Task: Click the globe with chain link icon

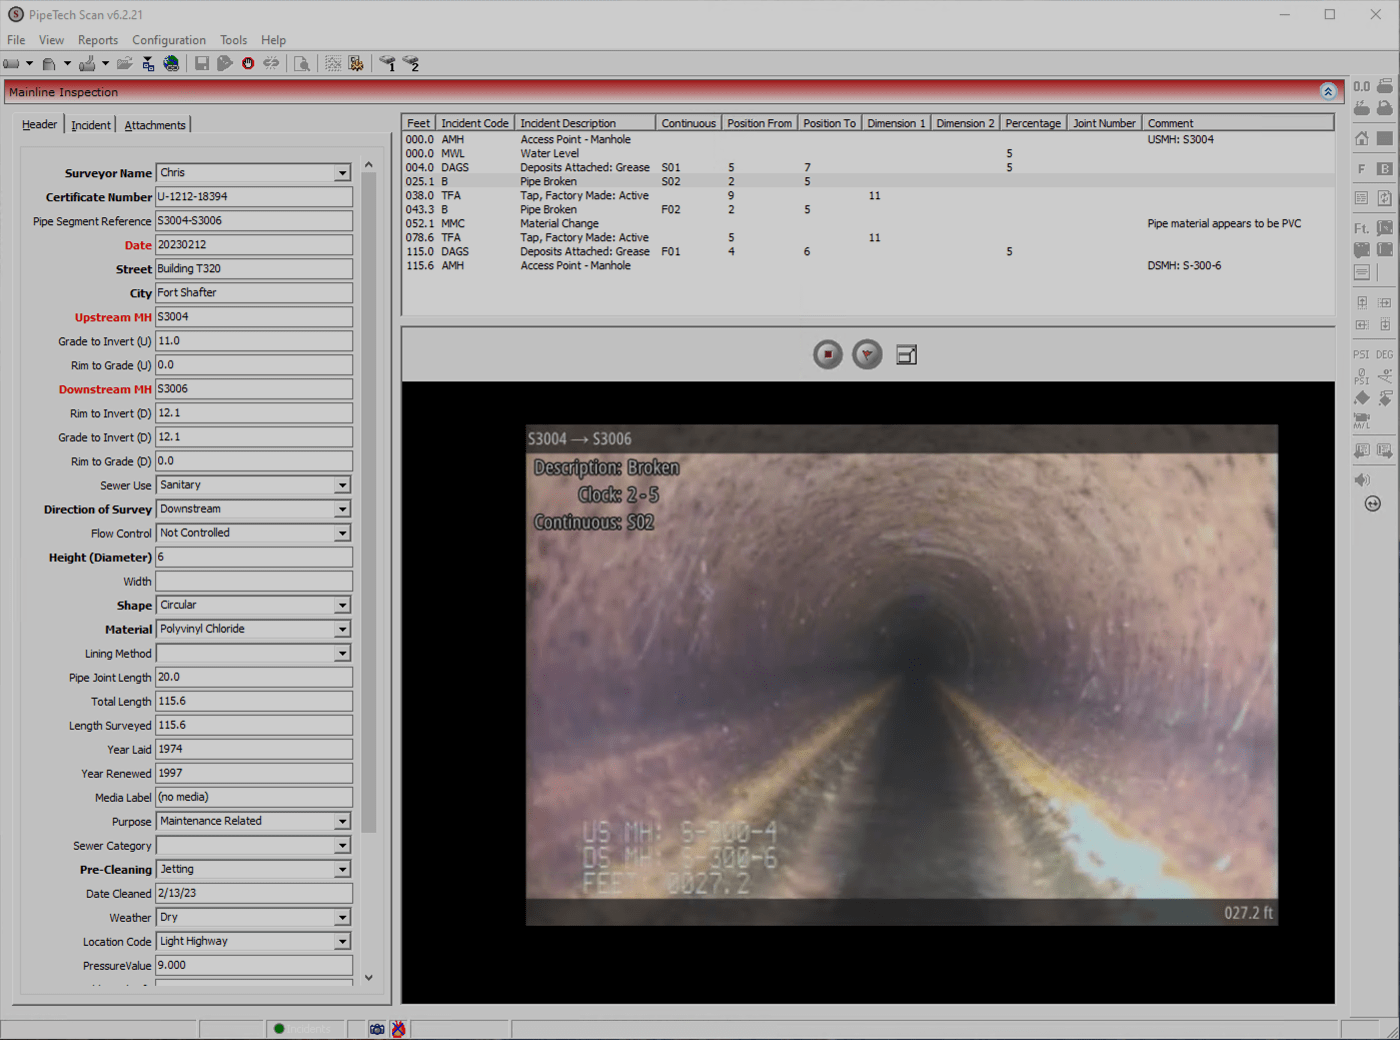Action: point(172,64)
